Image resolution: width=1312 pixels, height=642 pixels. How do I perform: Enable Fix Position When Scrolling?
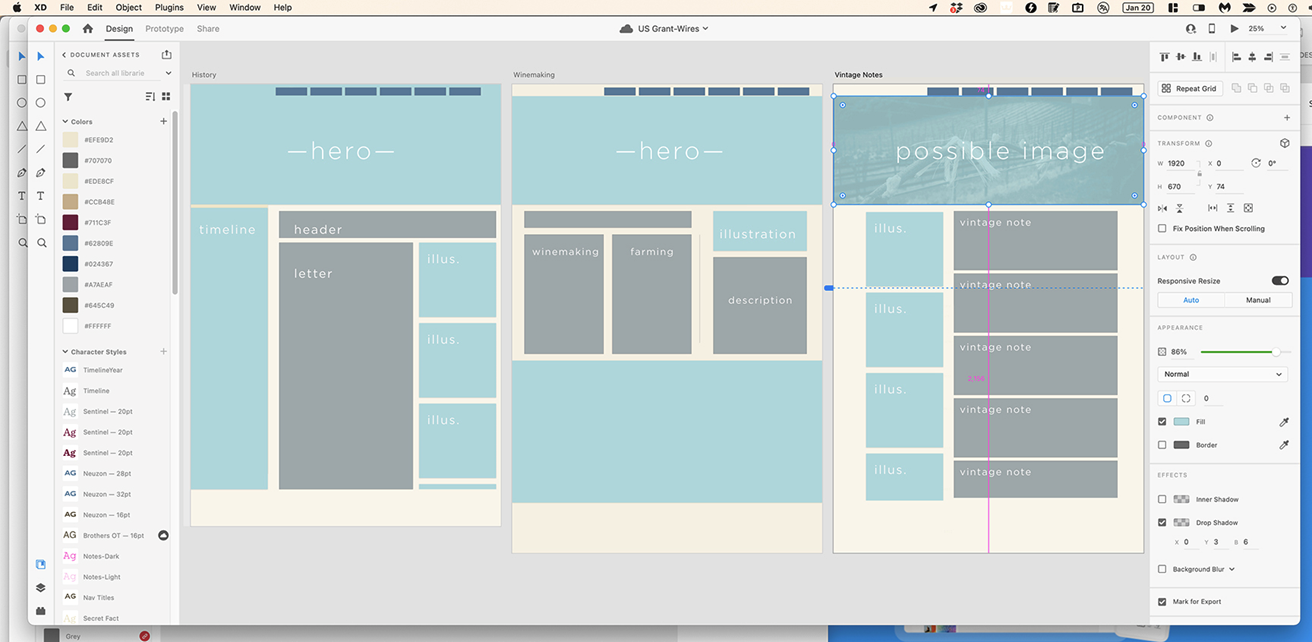click(1163, 228)
